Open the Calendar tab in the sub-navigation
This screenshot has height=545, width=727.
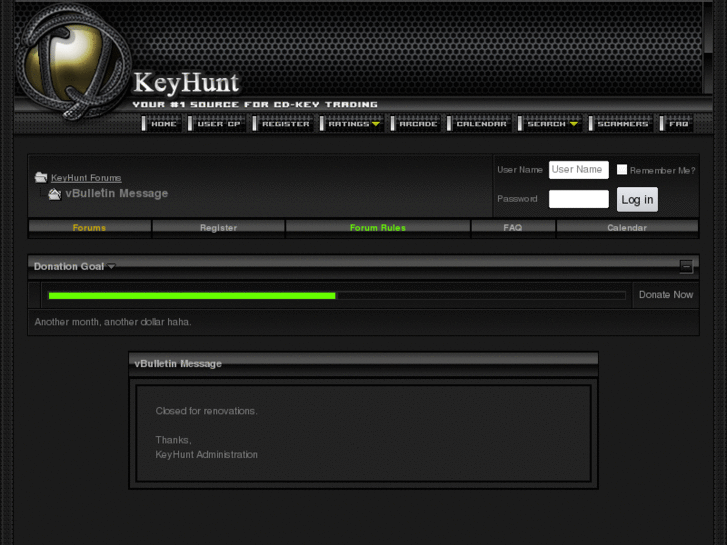pos(627,228)
